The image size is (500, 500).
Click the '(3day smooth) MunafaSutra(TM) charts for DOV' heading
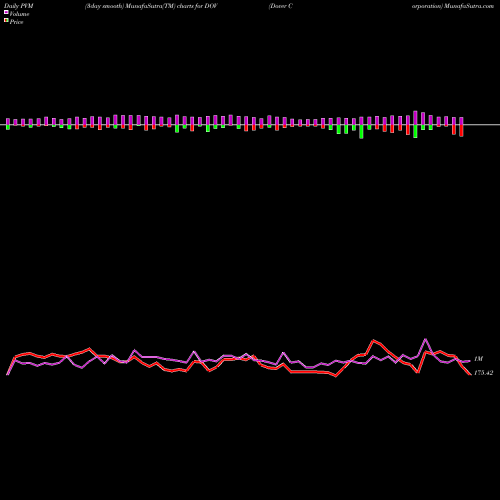point(151,6)
